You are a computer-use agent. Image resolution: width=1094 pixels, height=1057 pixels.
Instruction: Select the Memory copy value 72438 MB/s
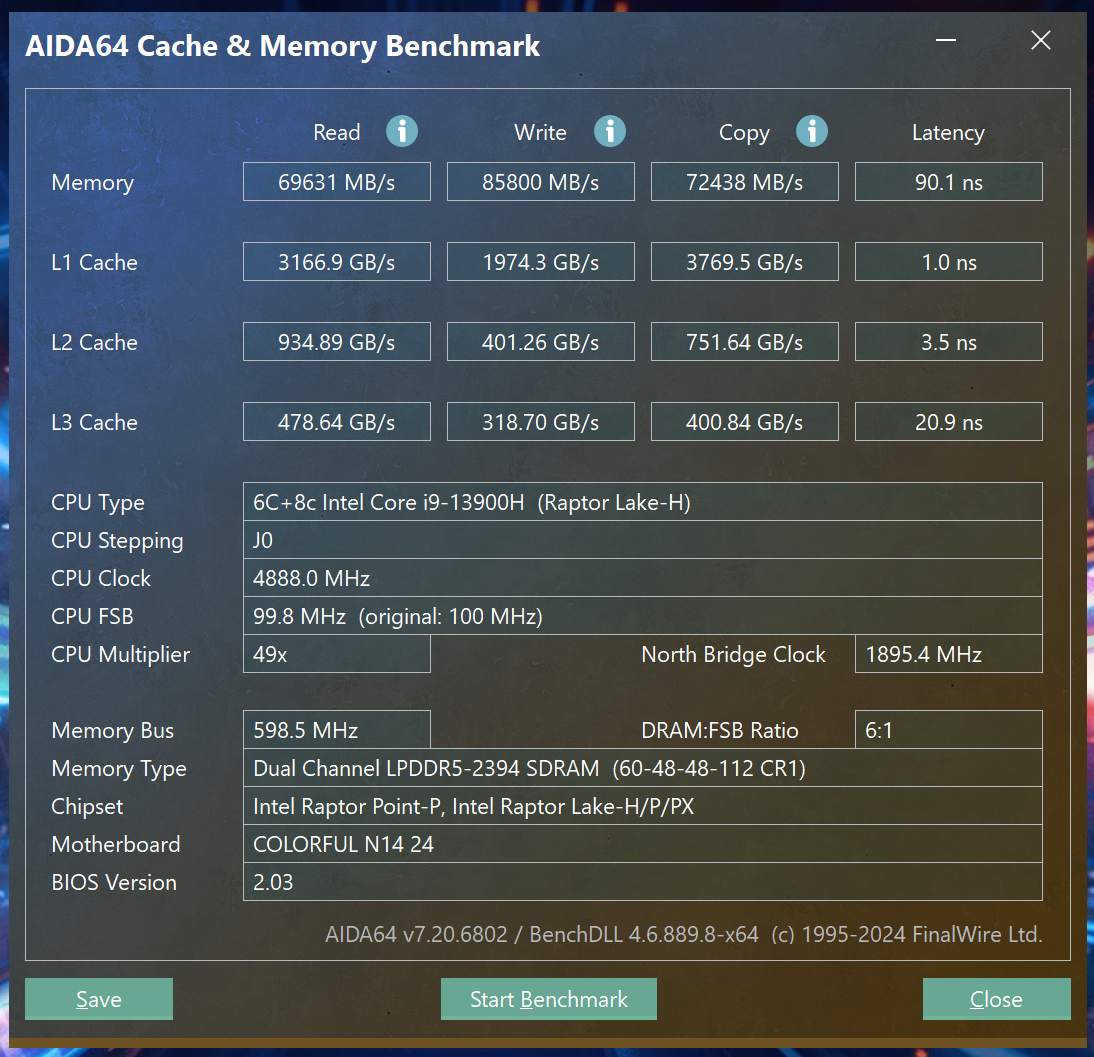744,182
